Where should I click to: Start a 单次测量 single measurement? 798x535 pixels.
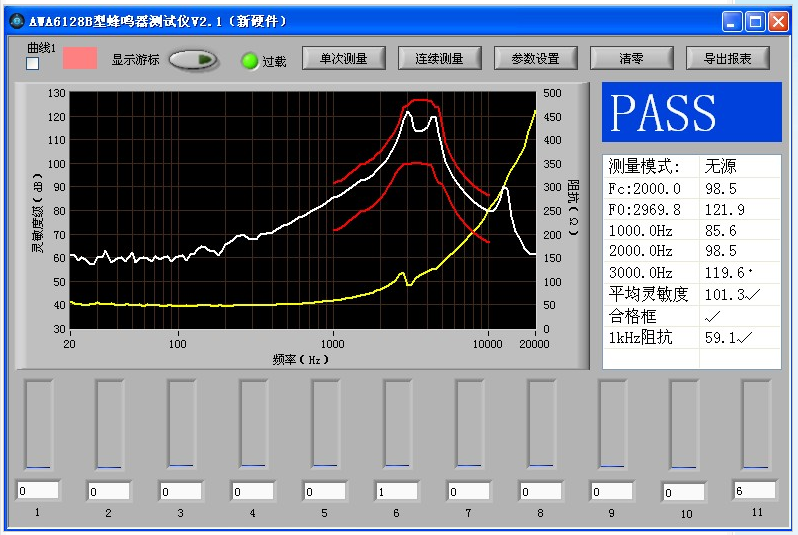(x=343, y=59)
